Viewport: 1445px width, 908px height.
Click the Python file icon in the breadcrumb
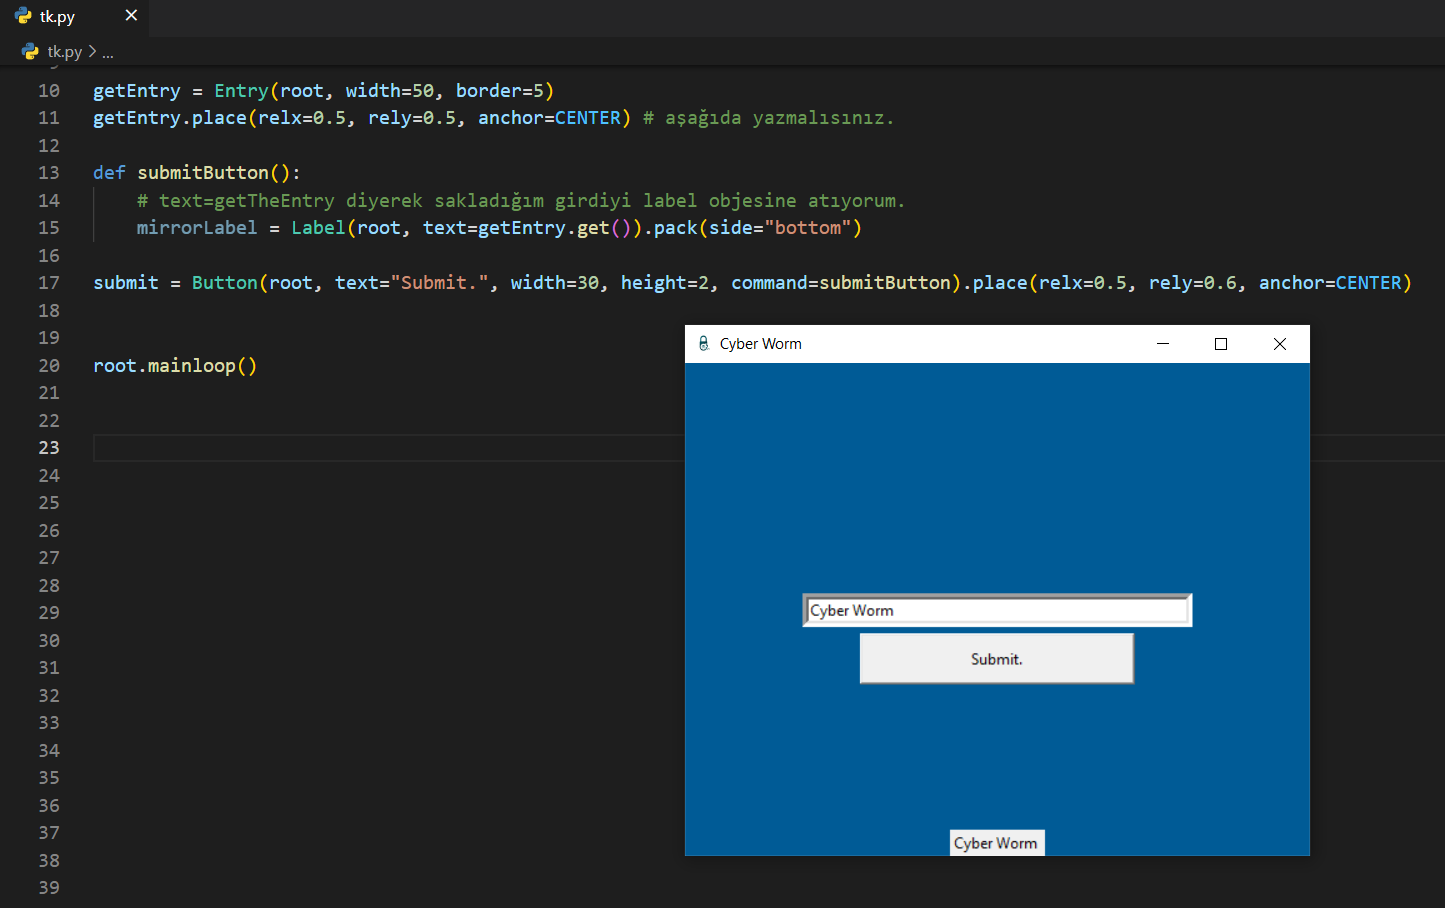click(30, 52)
